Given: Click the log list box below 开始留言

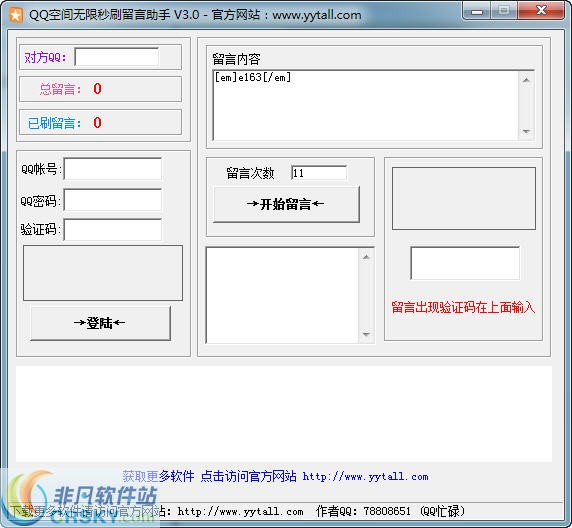Looking at the screenshot, I should [283, 295].
